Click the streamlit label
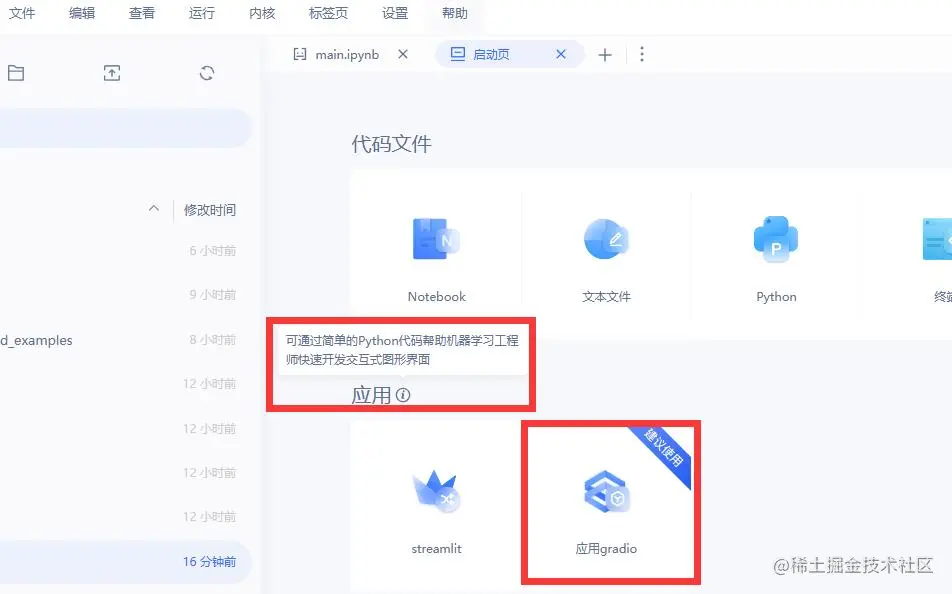Viewport: 952px width, 594px height. pos(437,549)
